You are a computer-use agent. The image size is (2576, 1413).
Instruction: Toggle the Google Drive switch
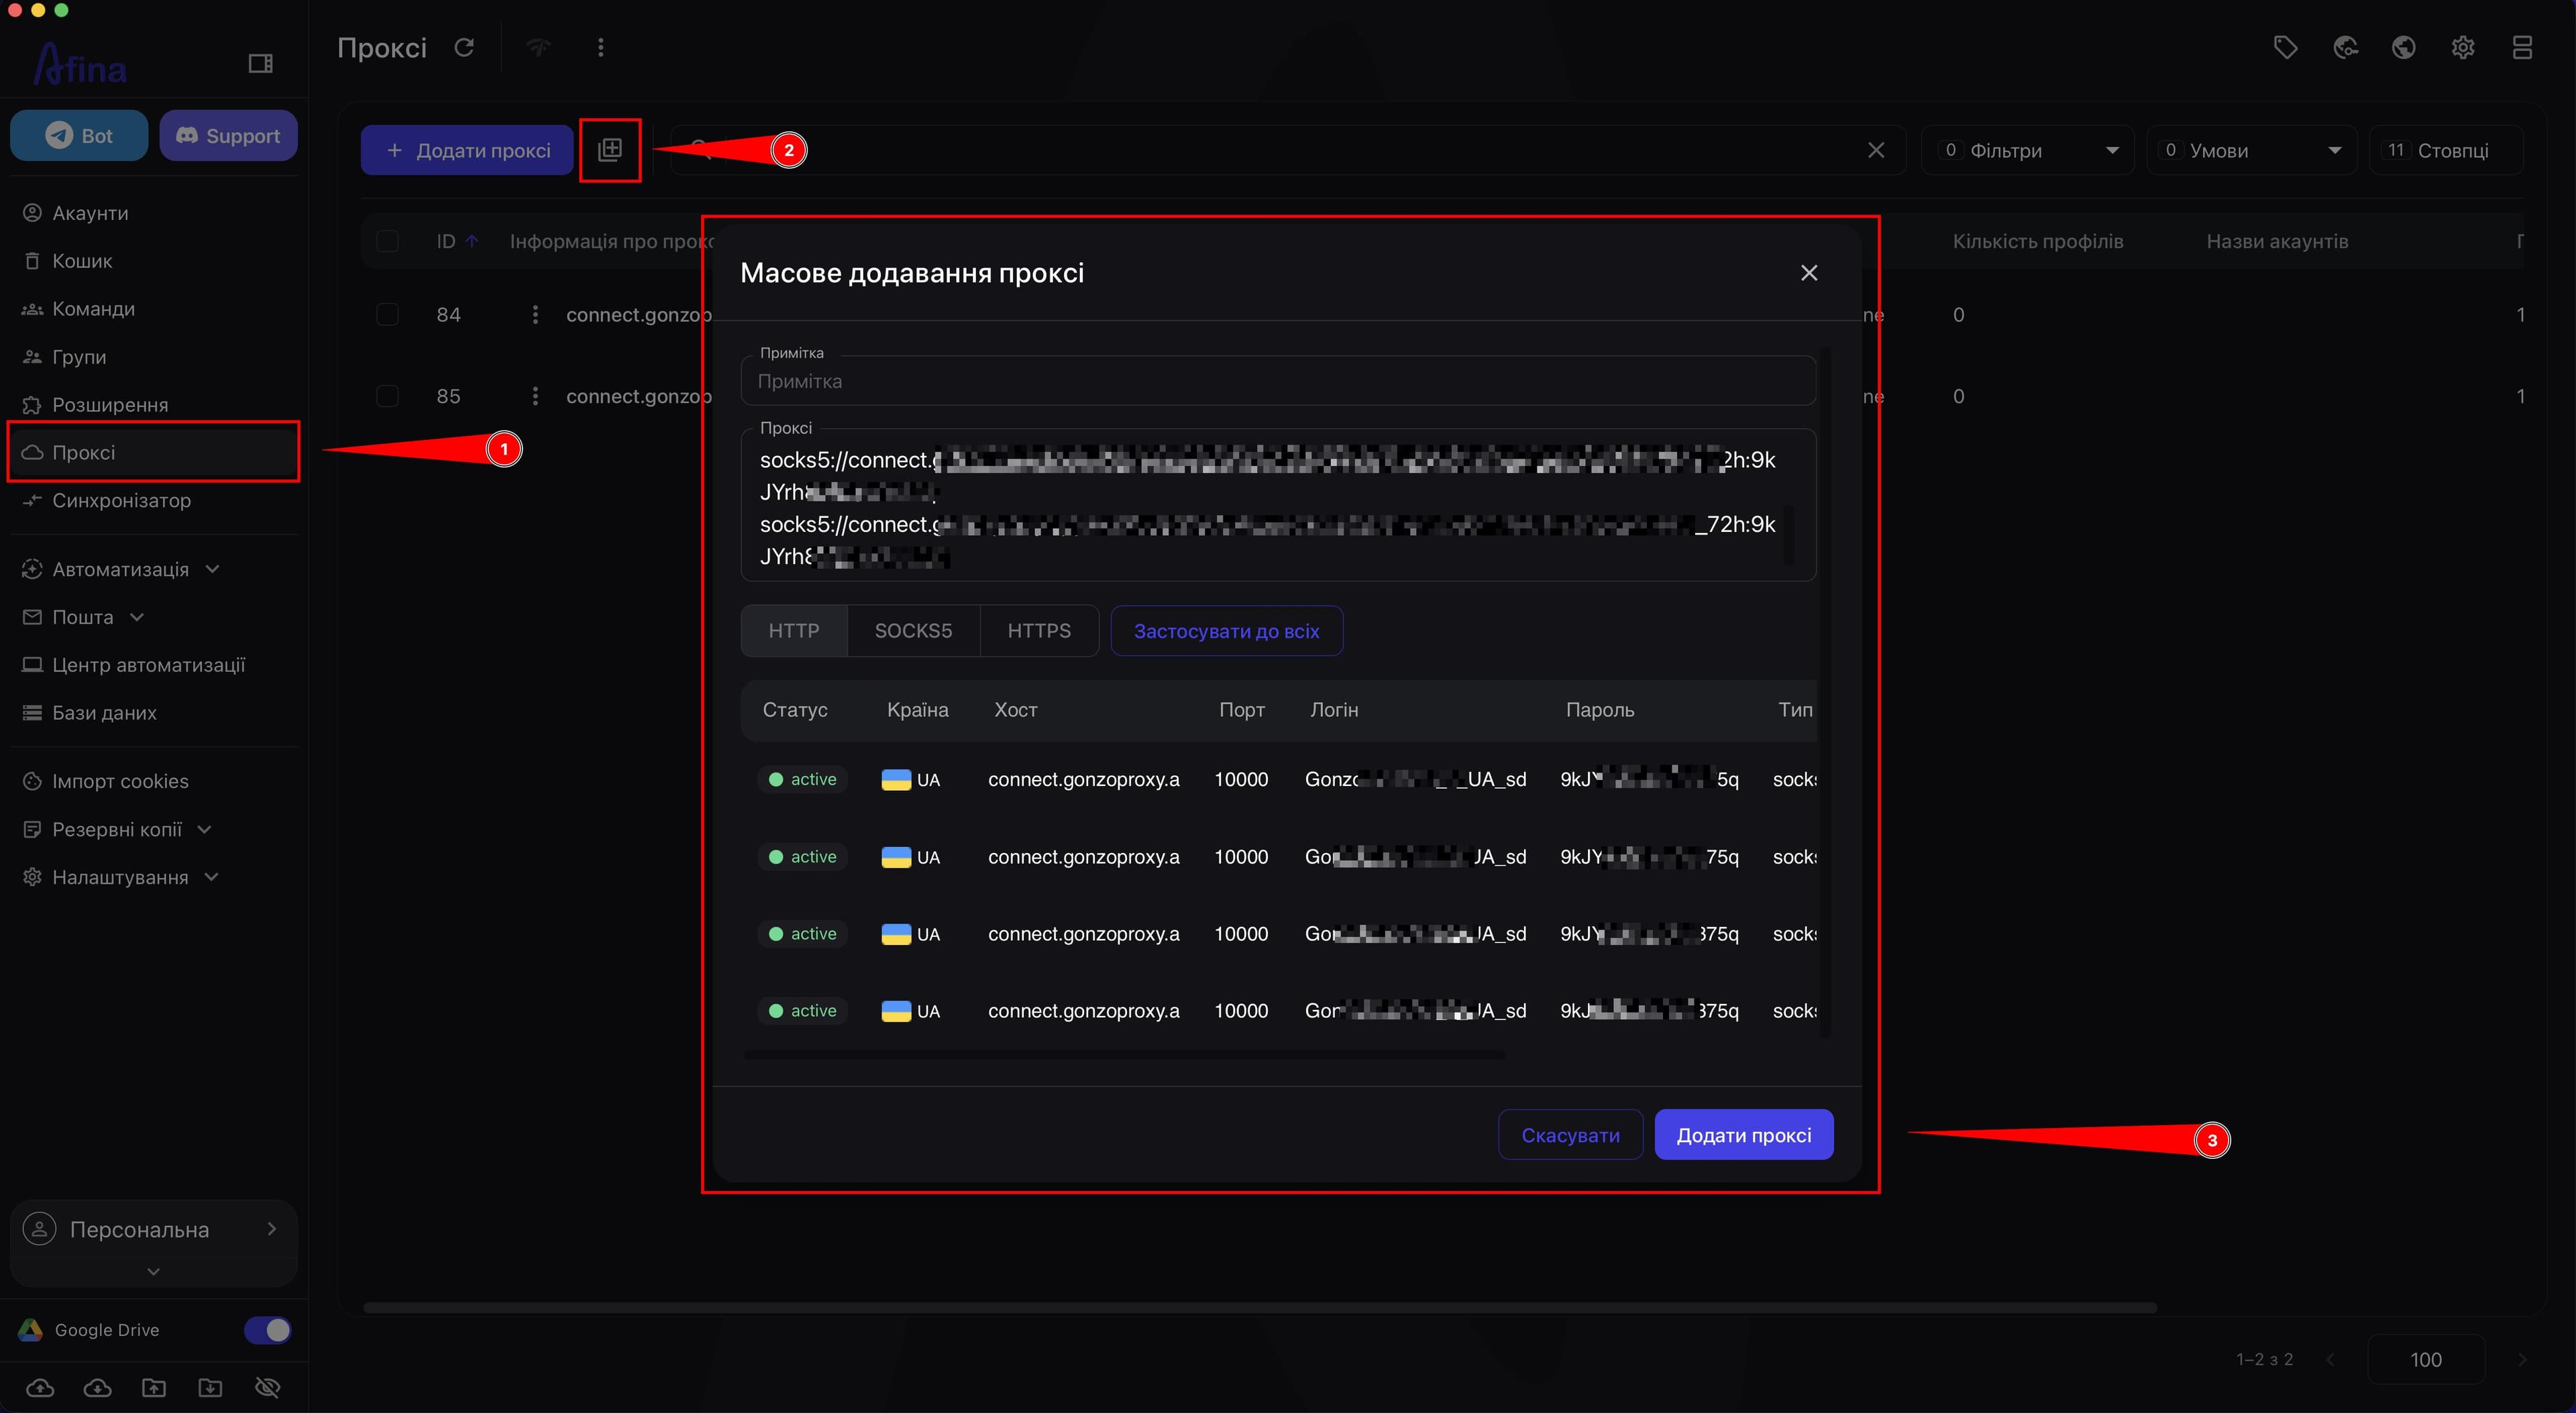[267, 1330]
